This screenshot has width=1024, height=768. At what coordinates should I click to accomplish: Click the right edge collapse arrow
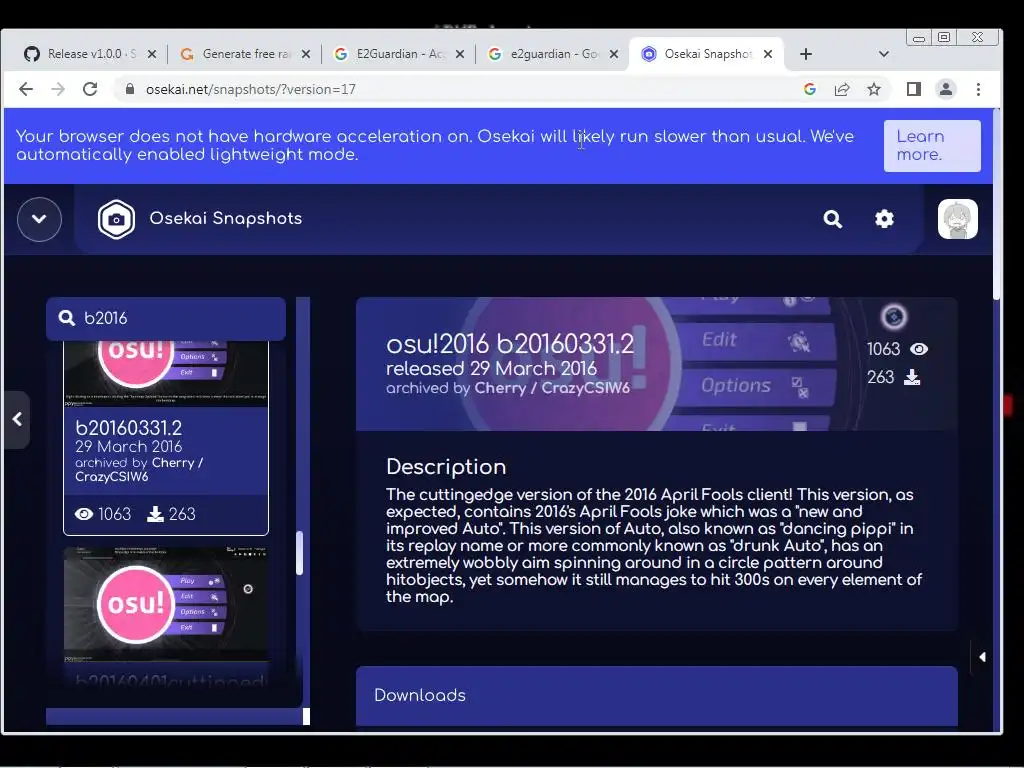click(982, 657)
